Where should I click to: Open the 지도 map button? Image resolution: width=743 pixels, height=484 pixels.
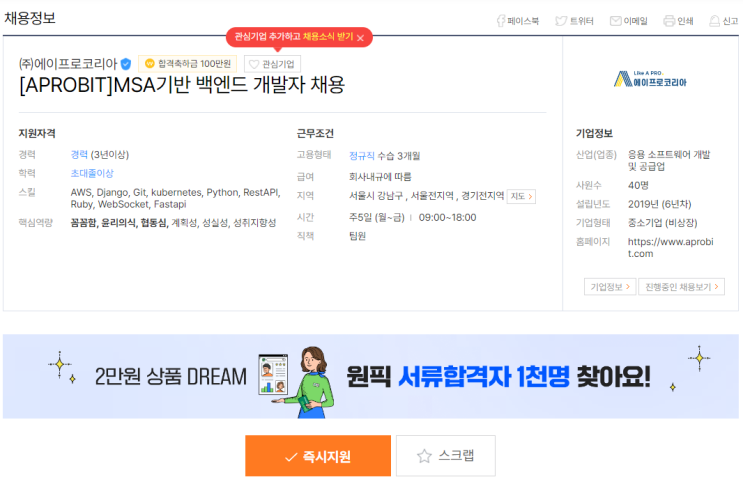coord(521,196)
